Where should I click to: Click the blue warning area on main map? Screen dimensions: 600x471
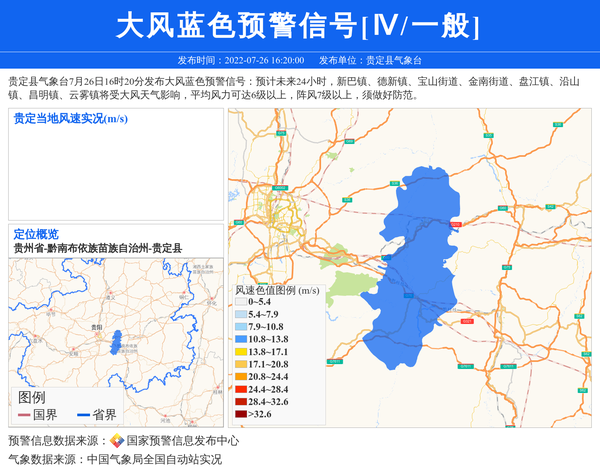[x=418, y=270]
